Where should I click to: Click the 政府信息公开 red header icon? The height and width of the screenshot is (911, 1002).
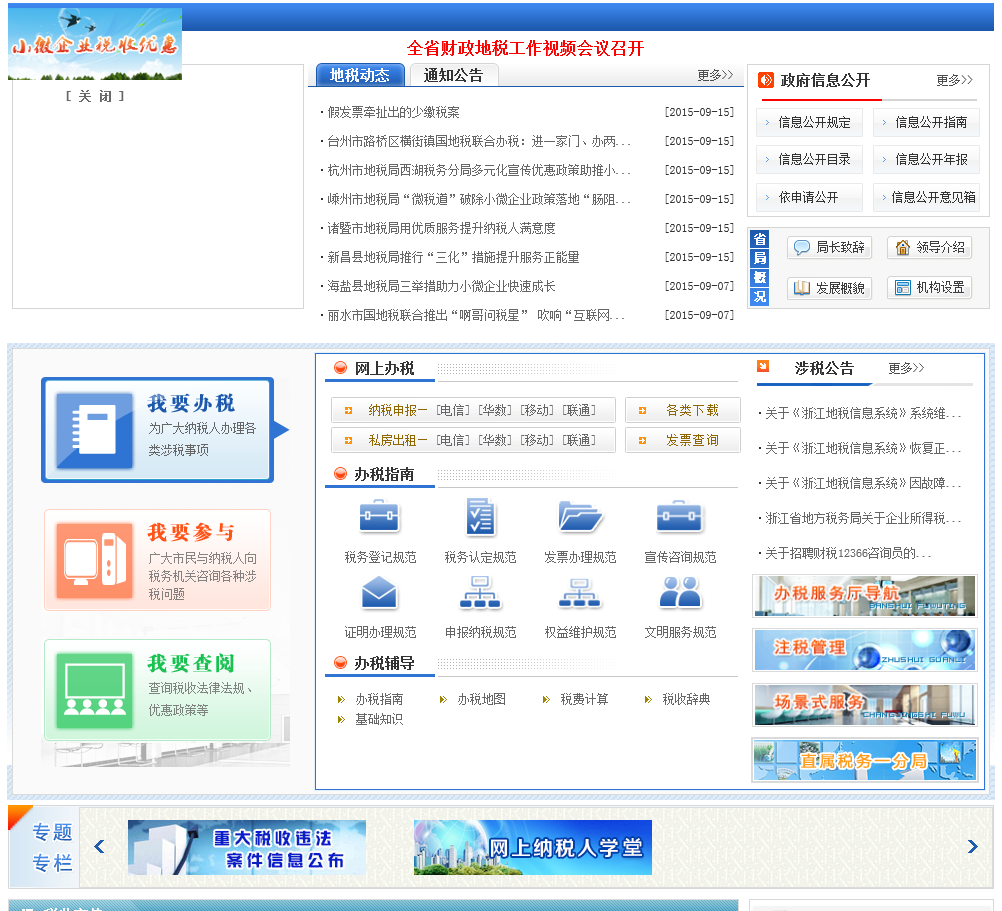point(766,80)
